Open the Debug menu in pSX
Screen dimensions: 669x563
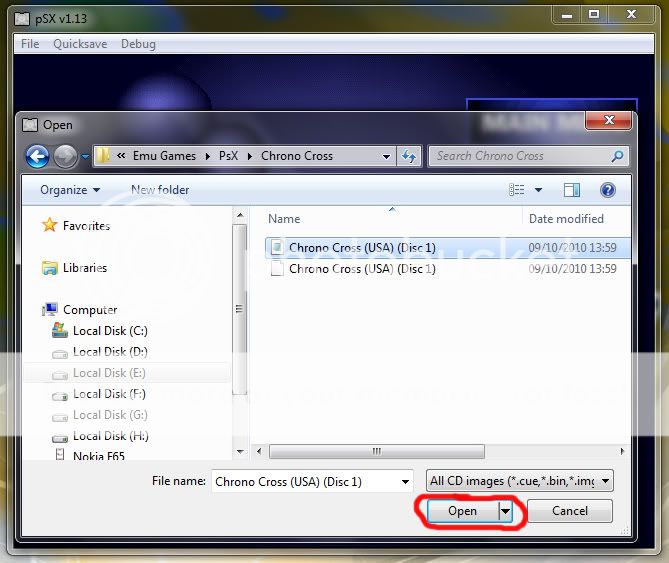click(138, 44)
